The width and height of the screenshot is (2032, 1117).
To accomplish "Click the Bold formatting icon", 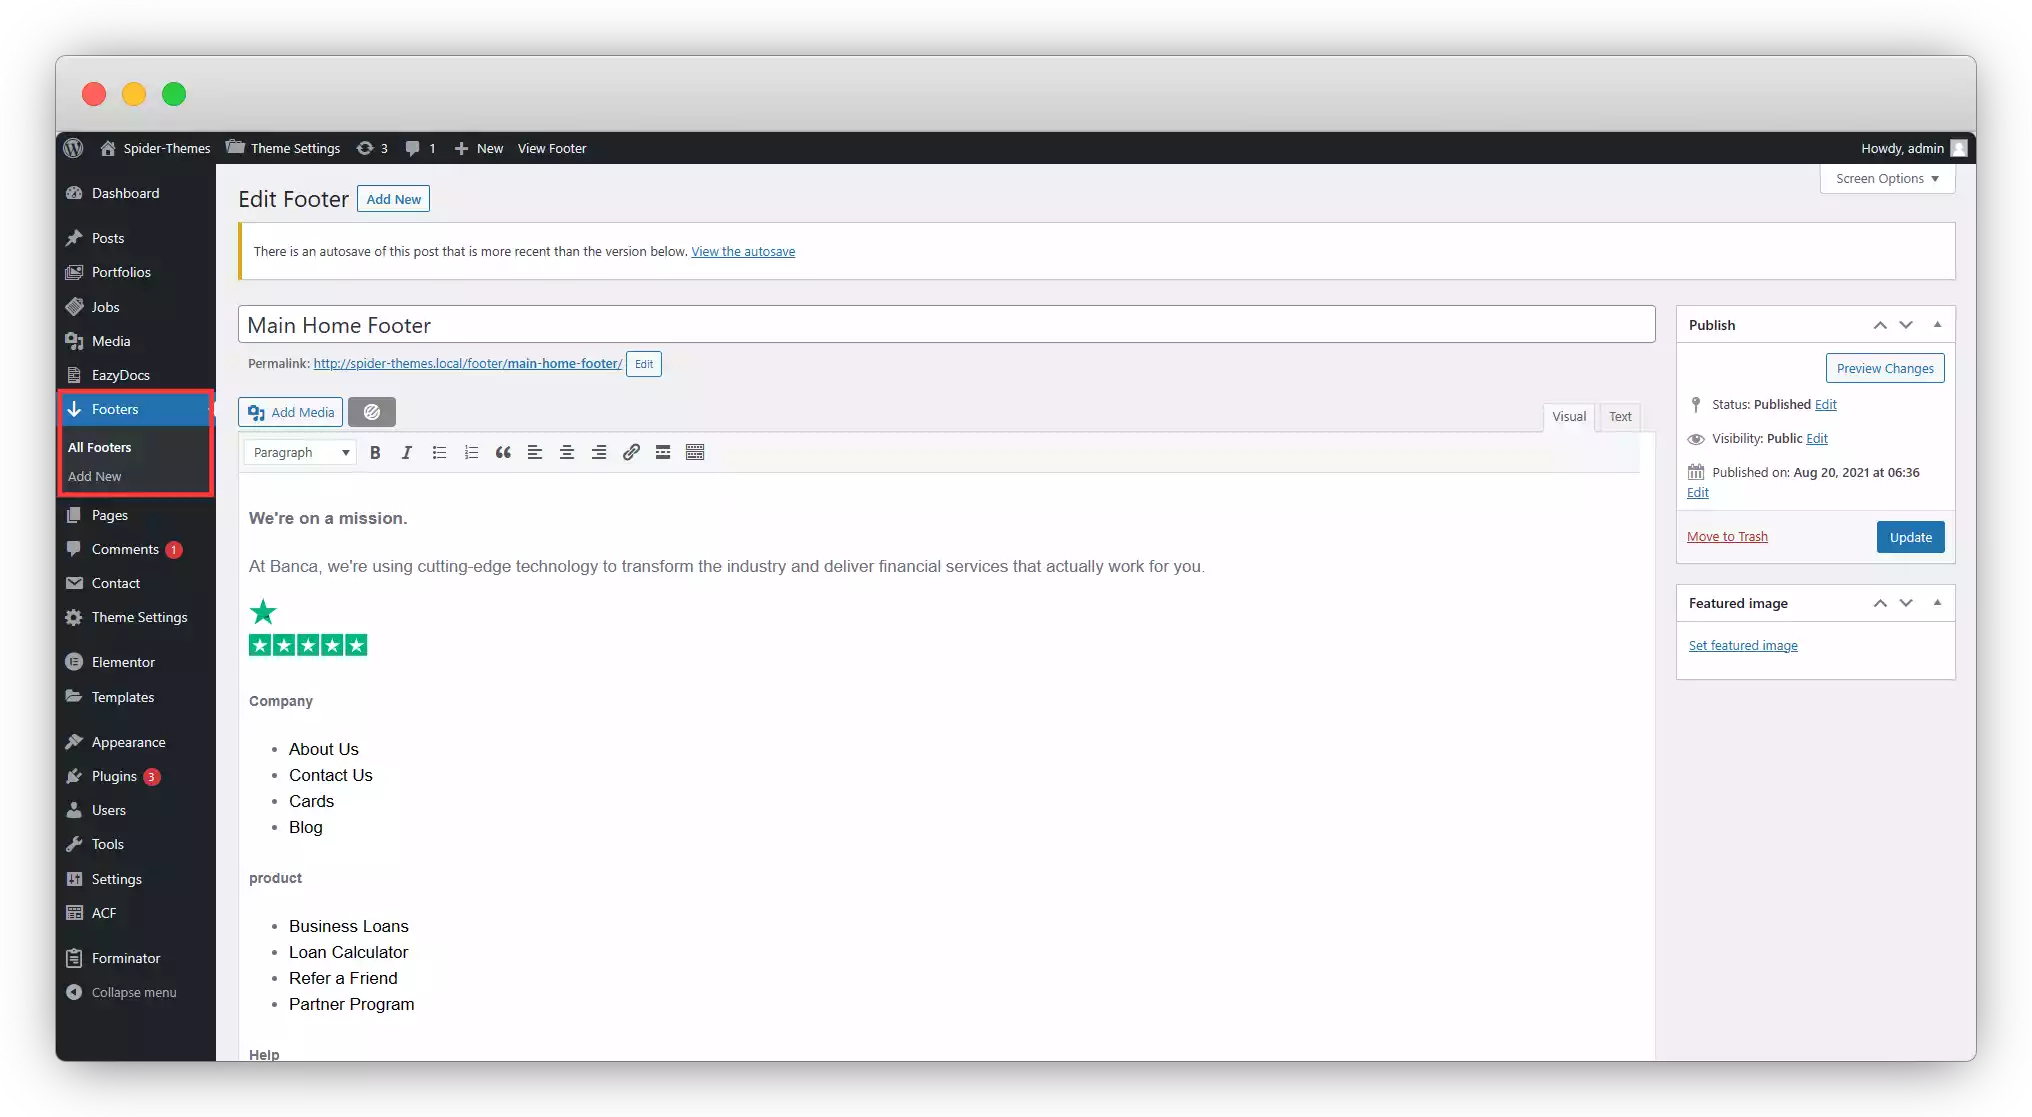I will tap(375, 453).
